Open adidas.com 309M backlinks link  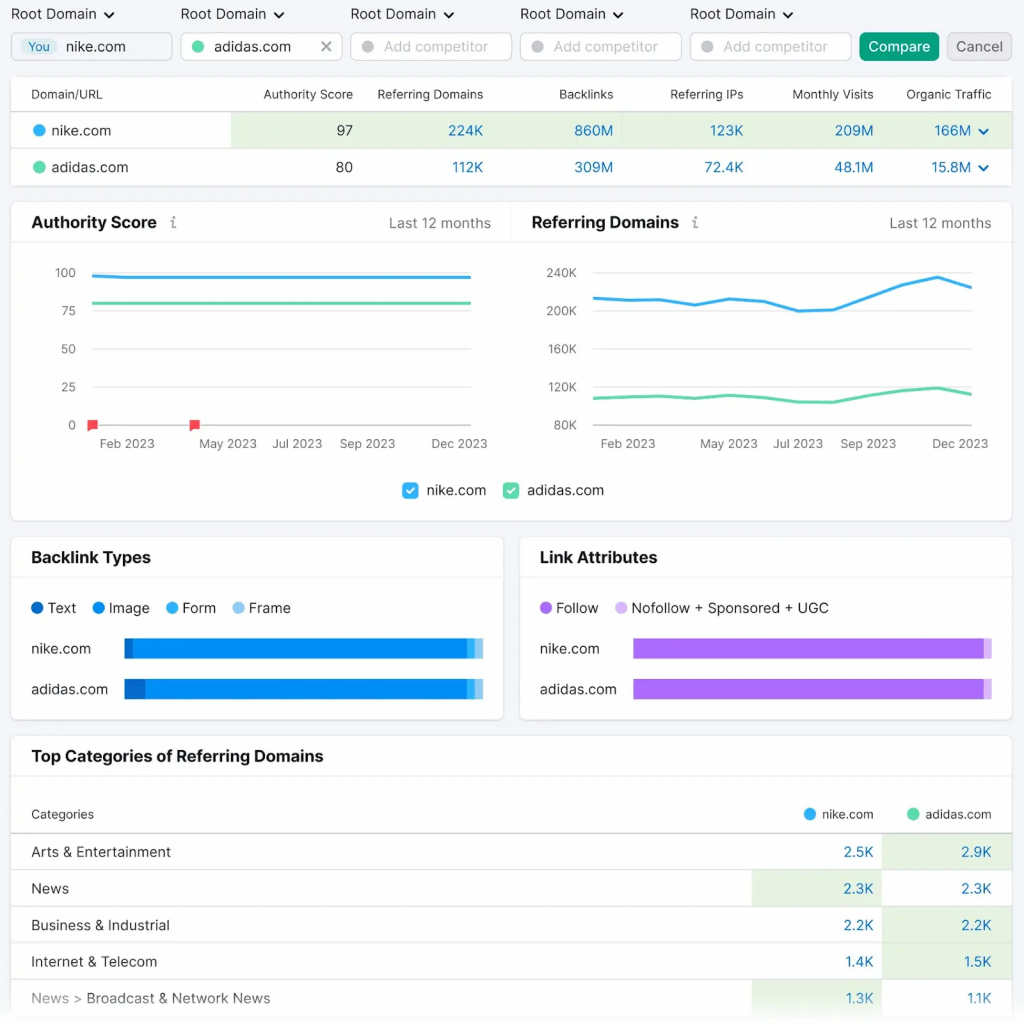coord(593,168)
